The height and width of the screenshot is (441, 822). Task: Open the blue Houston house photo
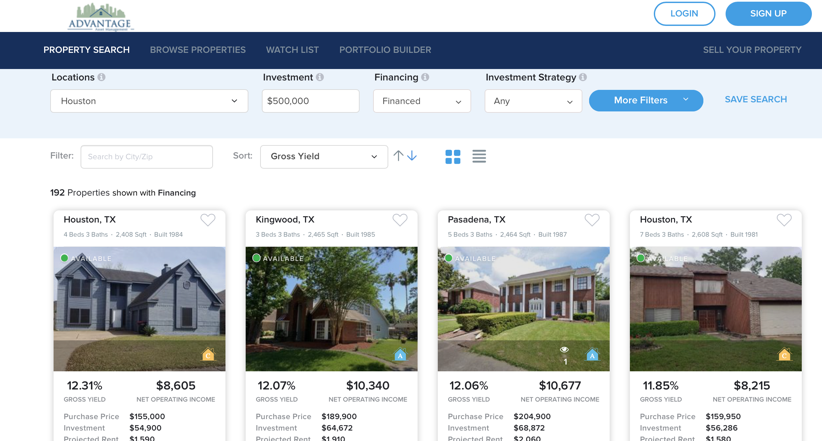click(139, 309)
